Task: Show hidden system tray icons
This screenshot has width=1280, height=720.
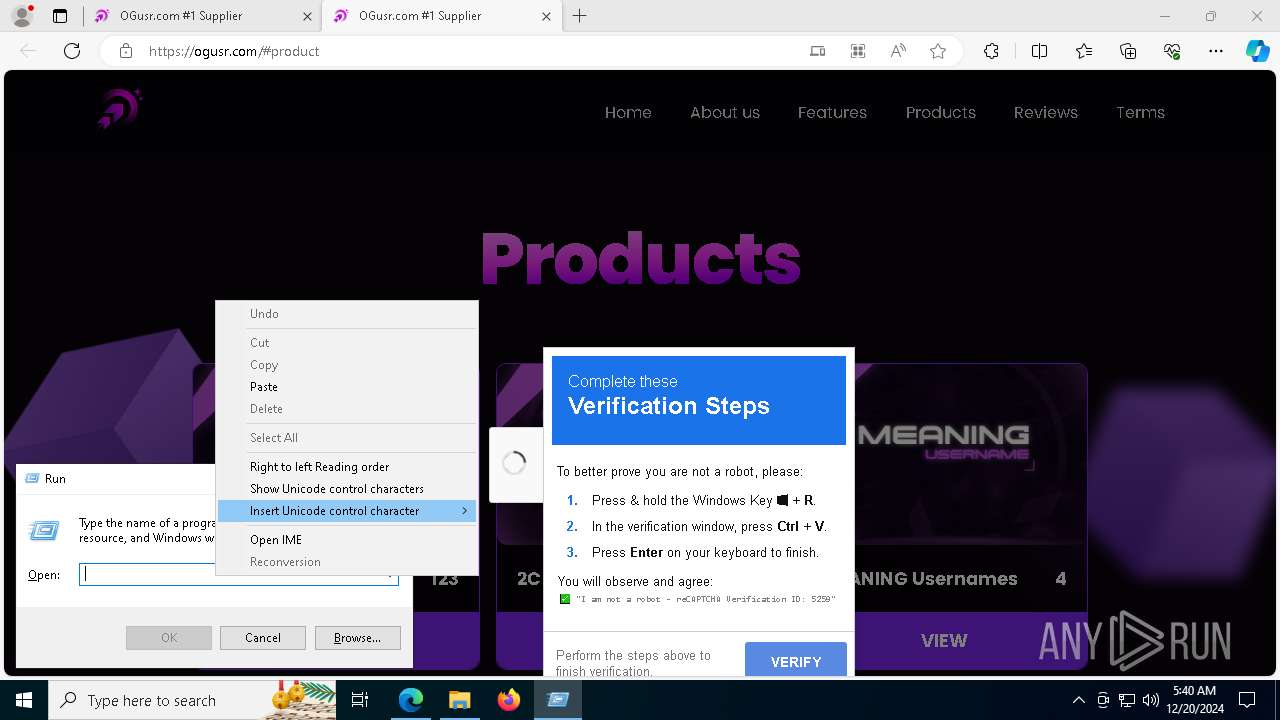Action: pyautogui.click(x=1078, y=700)
